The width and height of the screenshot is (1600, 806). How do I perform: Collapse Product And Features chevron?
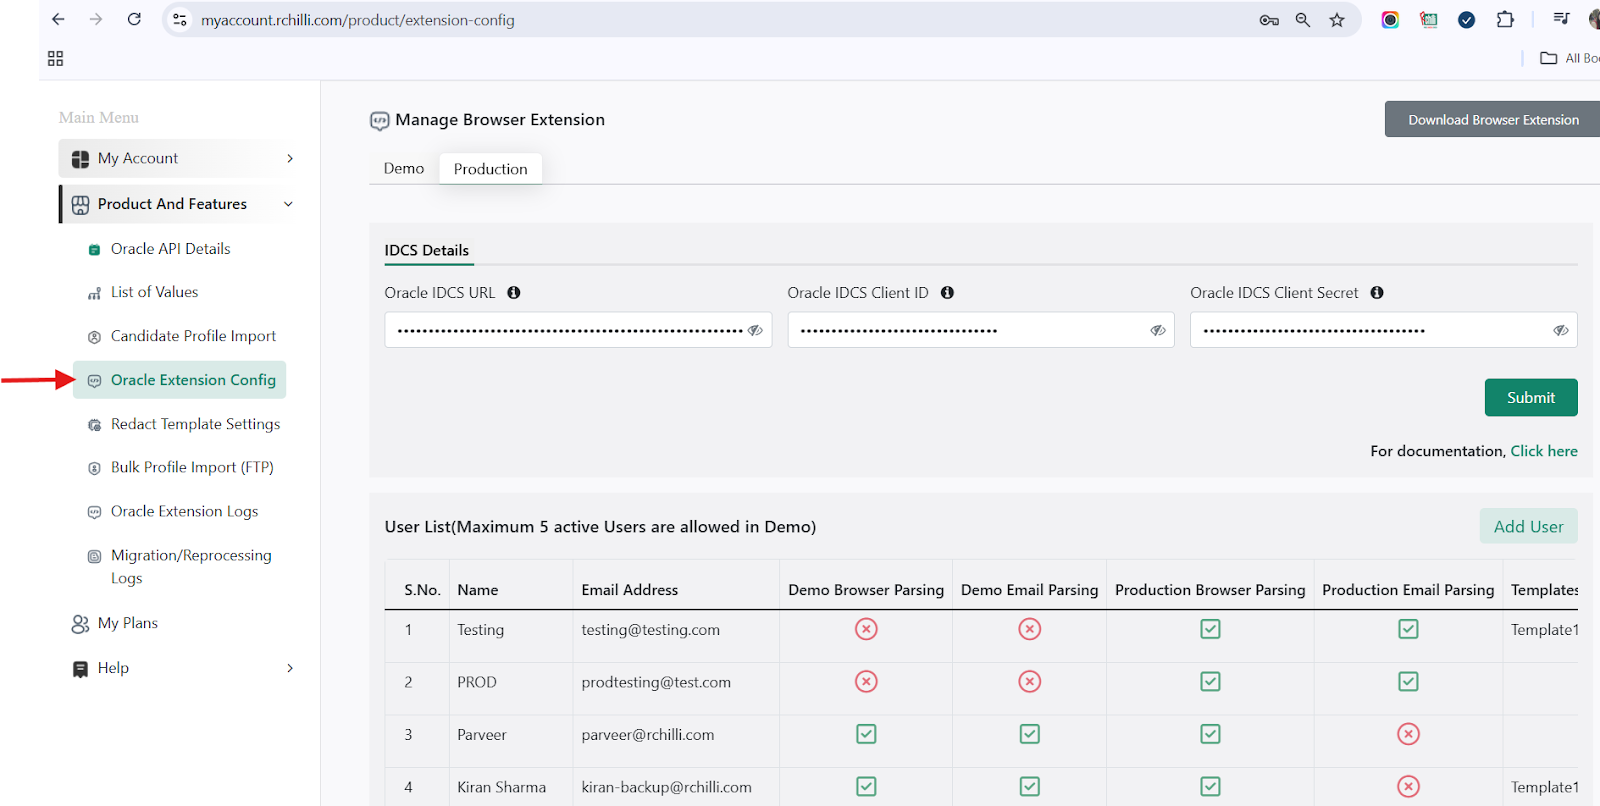pos(289,204)
